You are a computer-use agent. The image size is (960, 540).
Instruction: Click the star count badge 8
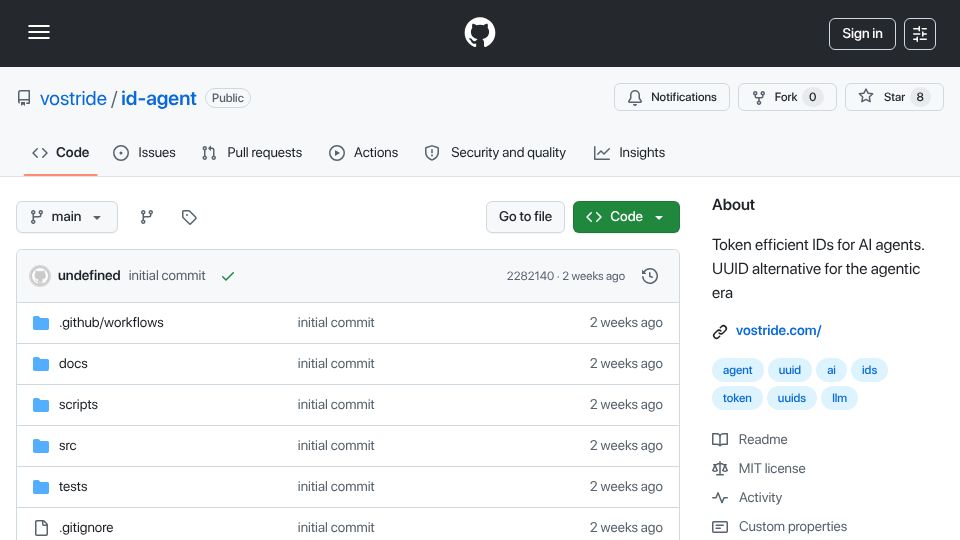[920, 97]
